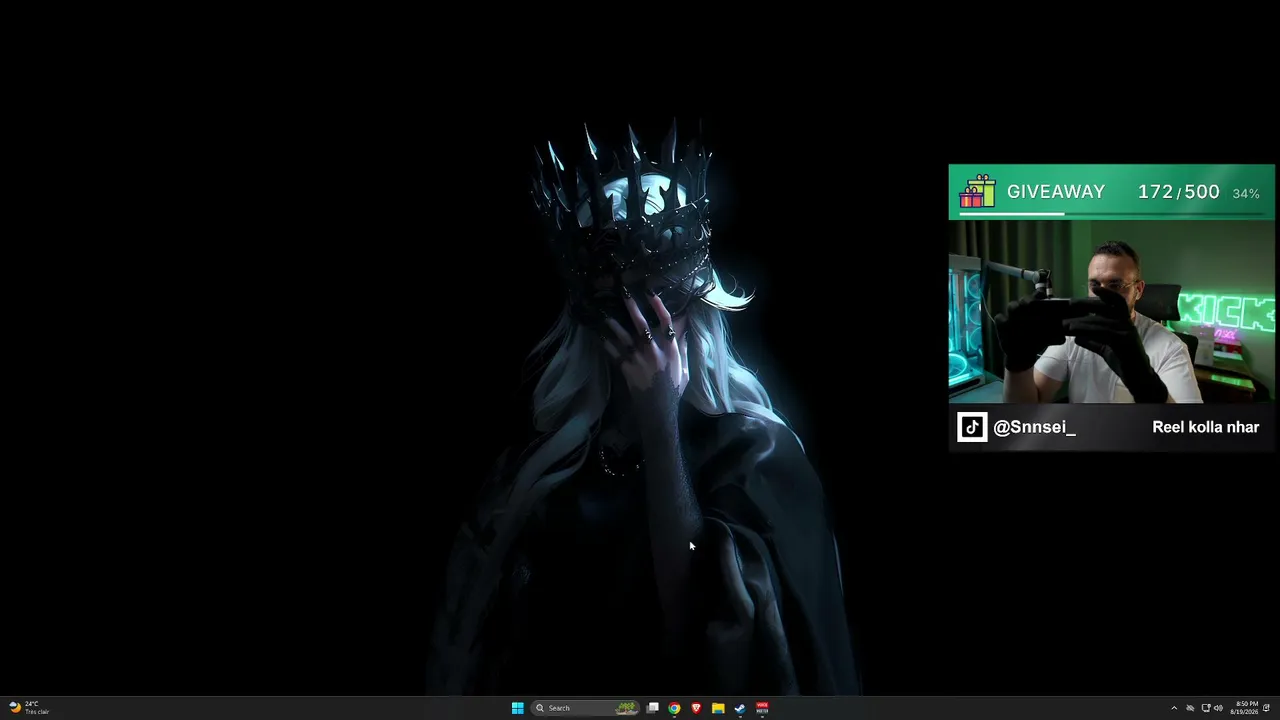The image size is (1280, 720).
Task: Click the 'Reel kolla nhar' text
Action: (1205, 427)
